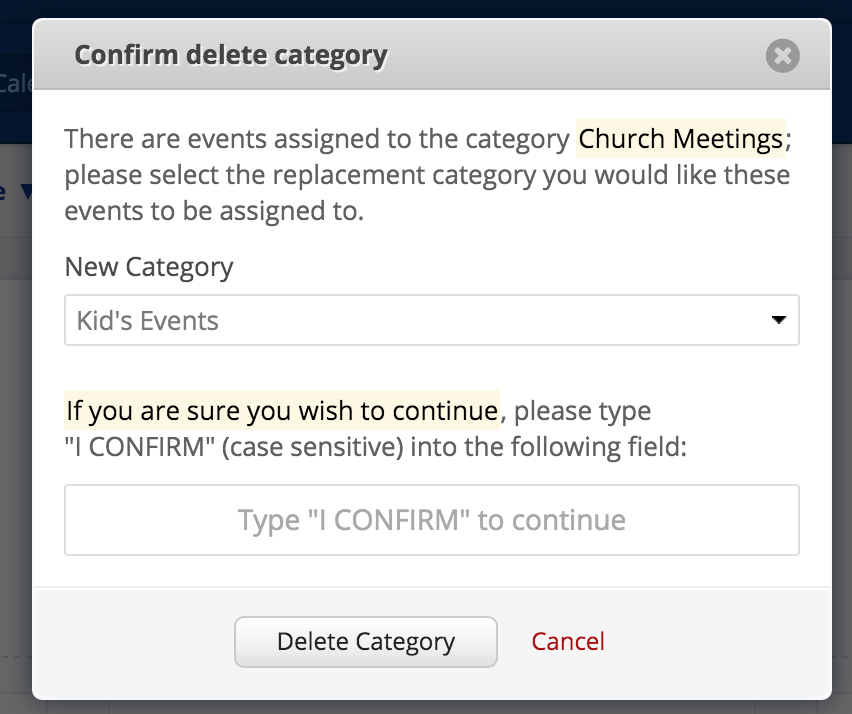Click the red Cancel link
852x714 pixels.
pos(568,642)
